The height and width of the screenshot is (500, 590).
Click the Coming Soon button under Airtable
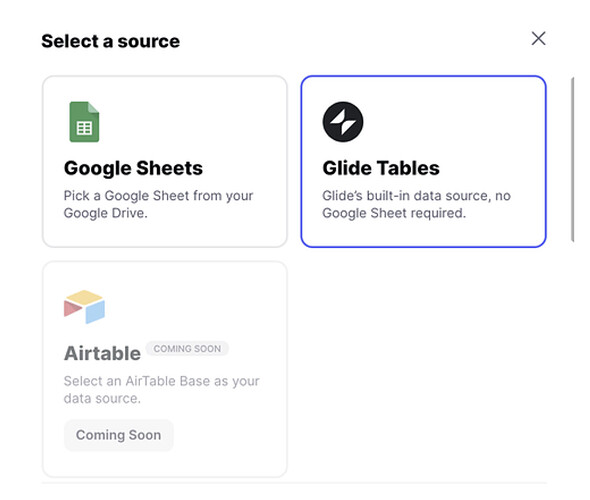click(119, 435)
